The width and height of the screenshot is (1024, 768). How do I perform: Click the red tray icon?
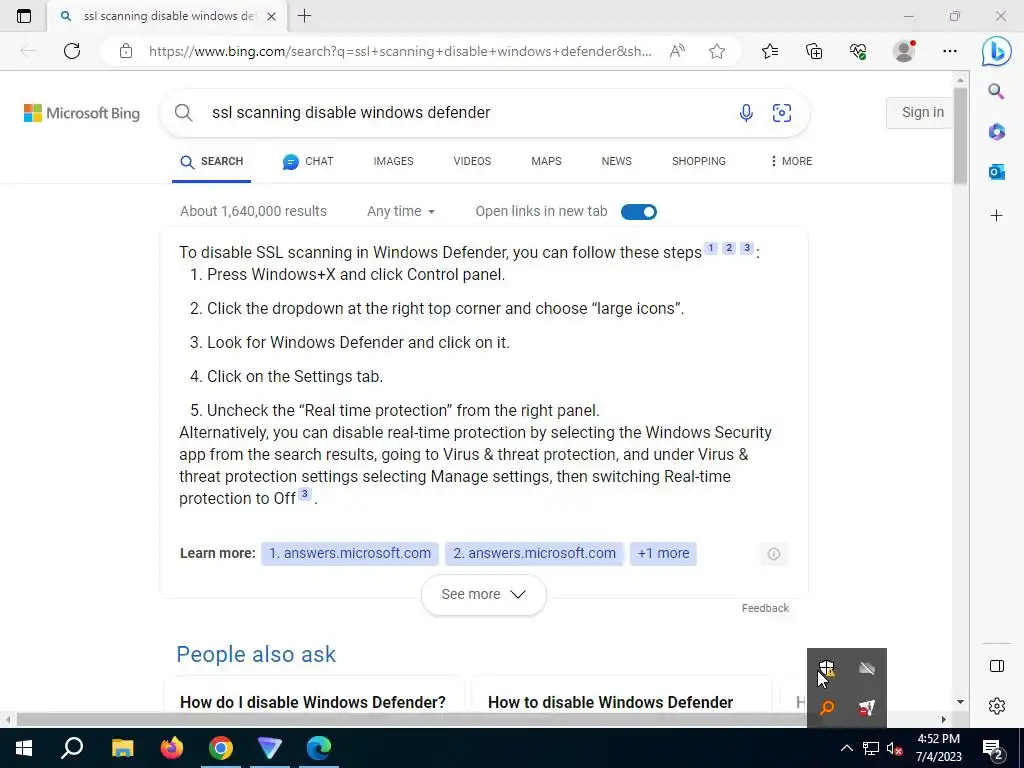coord(867,708)
